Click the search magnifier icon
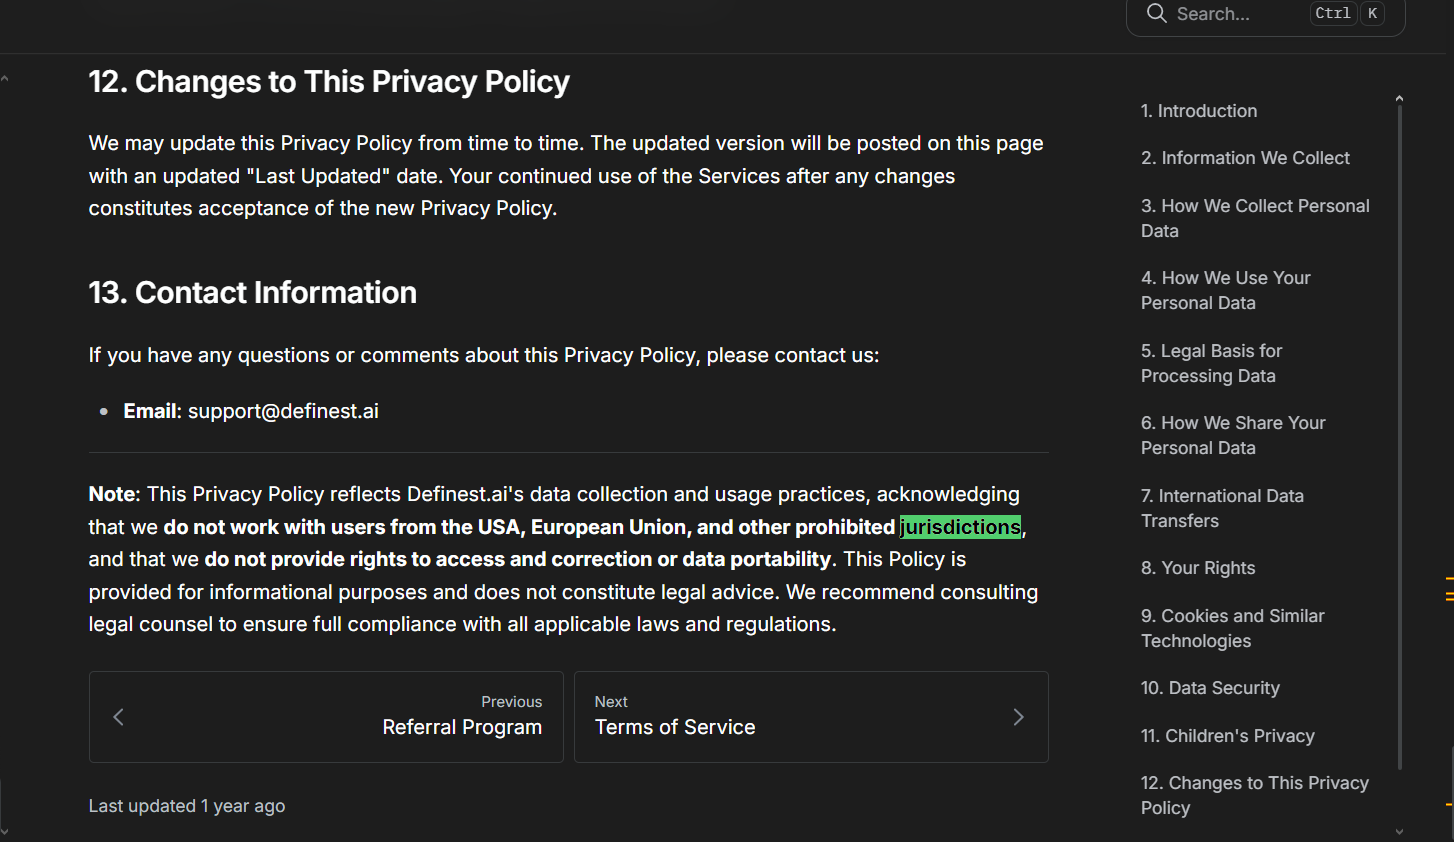1454x842 pixels. click(1156, 14)
